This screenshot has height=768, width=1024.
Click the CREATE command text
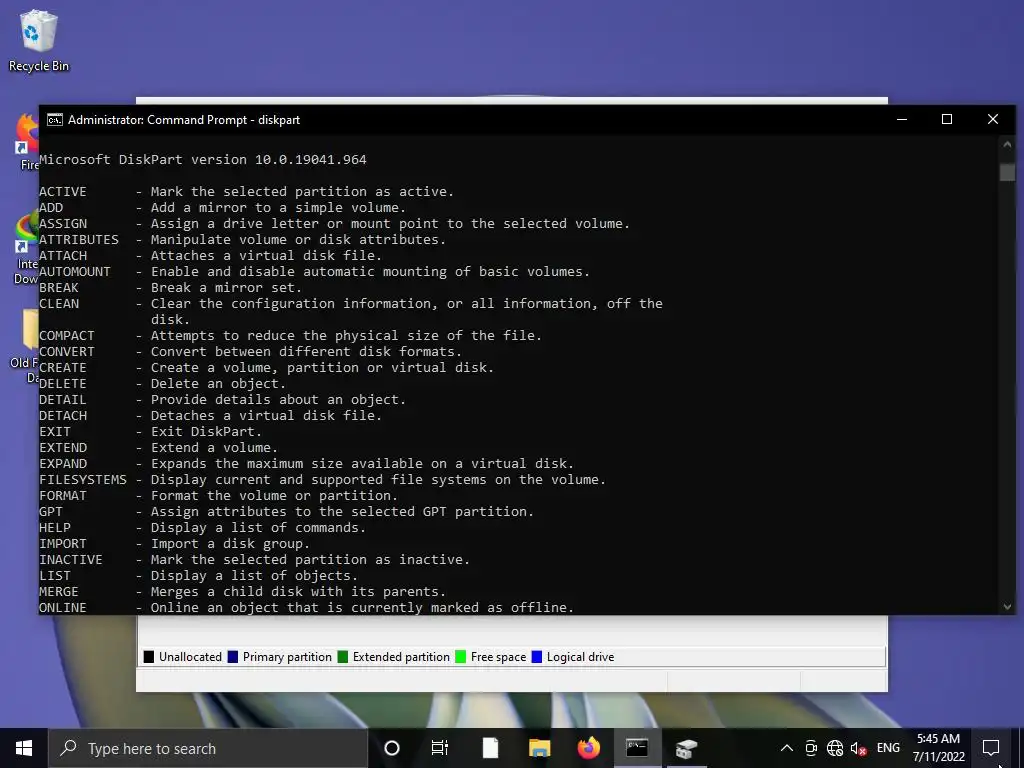[63, 368]
